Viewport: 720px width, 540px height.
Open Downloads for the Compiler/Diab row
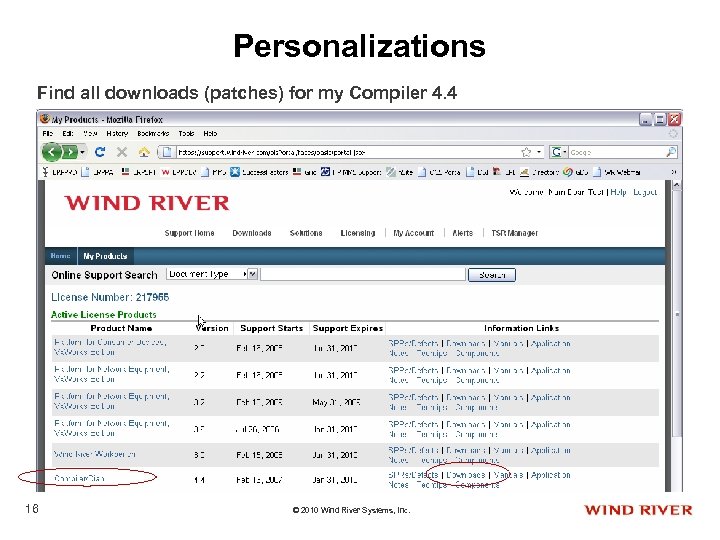pyautogui.click(x=466, y=475)
